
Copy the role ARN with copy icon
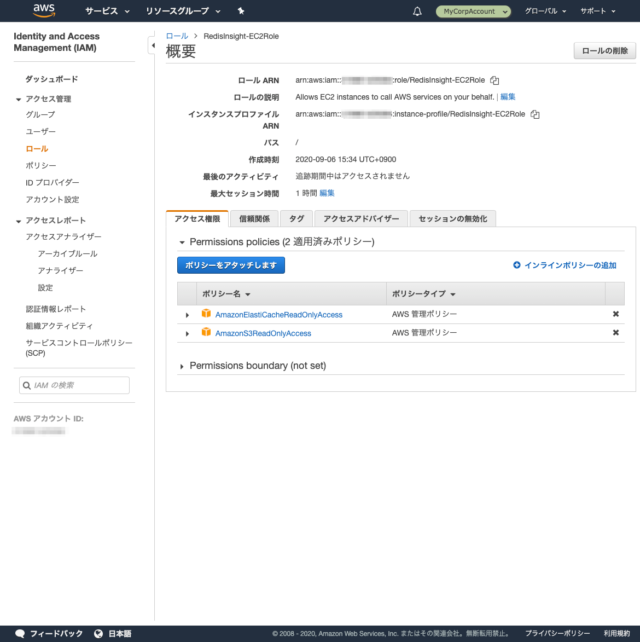[495, 80]
